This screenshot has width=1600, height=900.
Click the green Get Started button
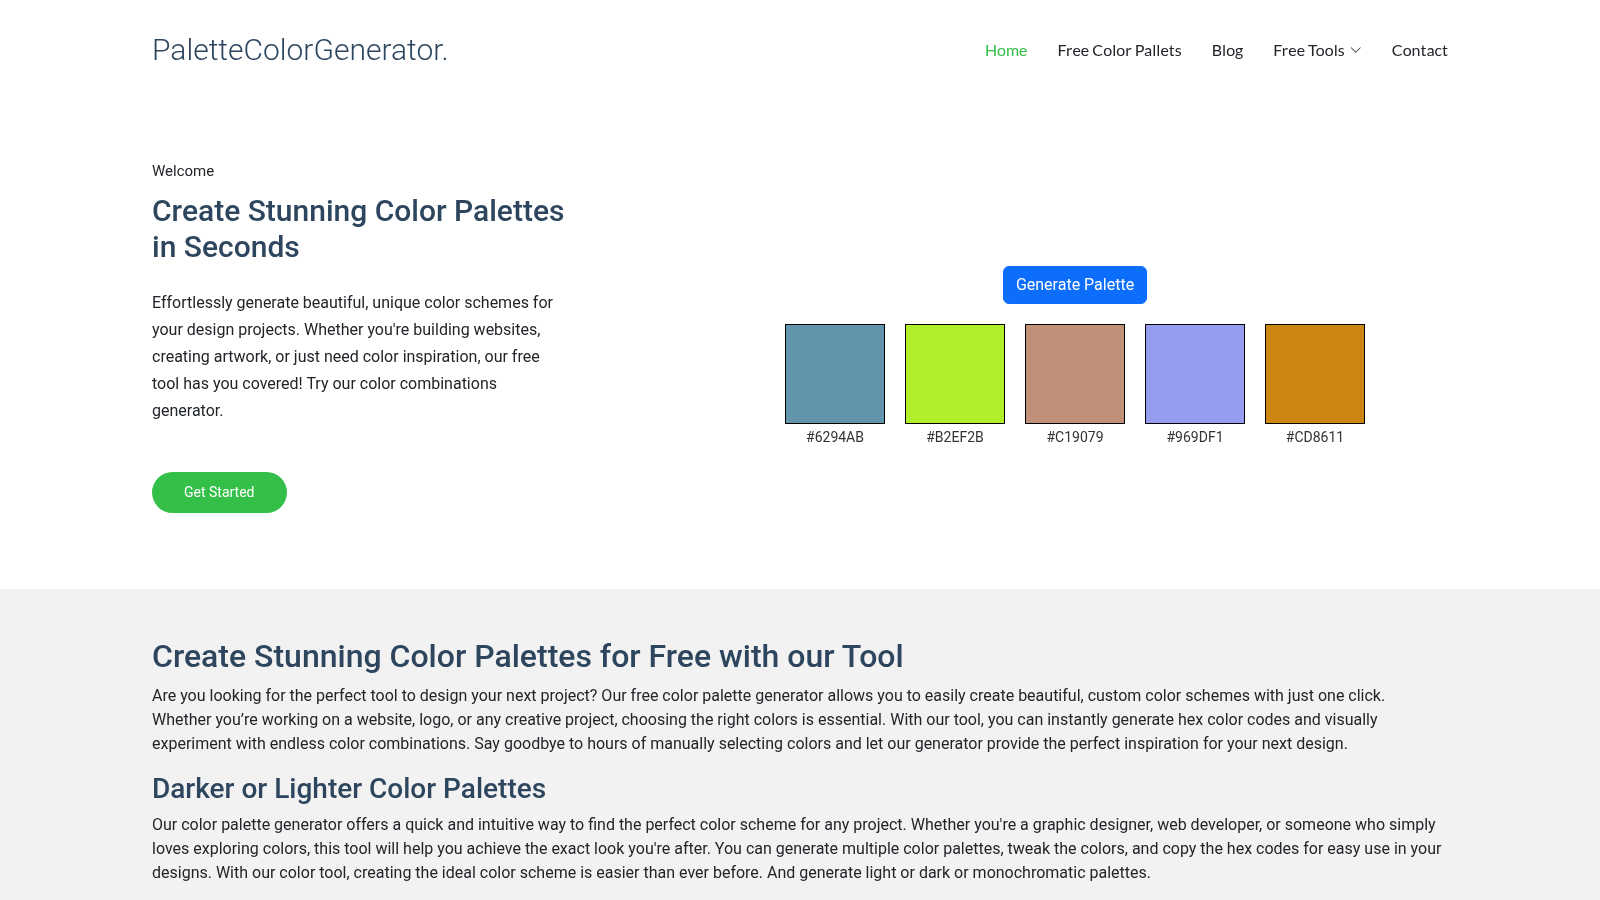(x=219, y=492)
